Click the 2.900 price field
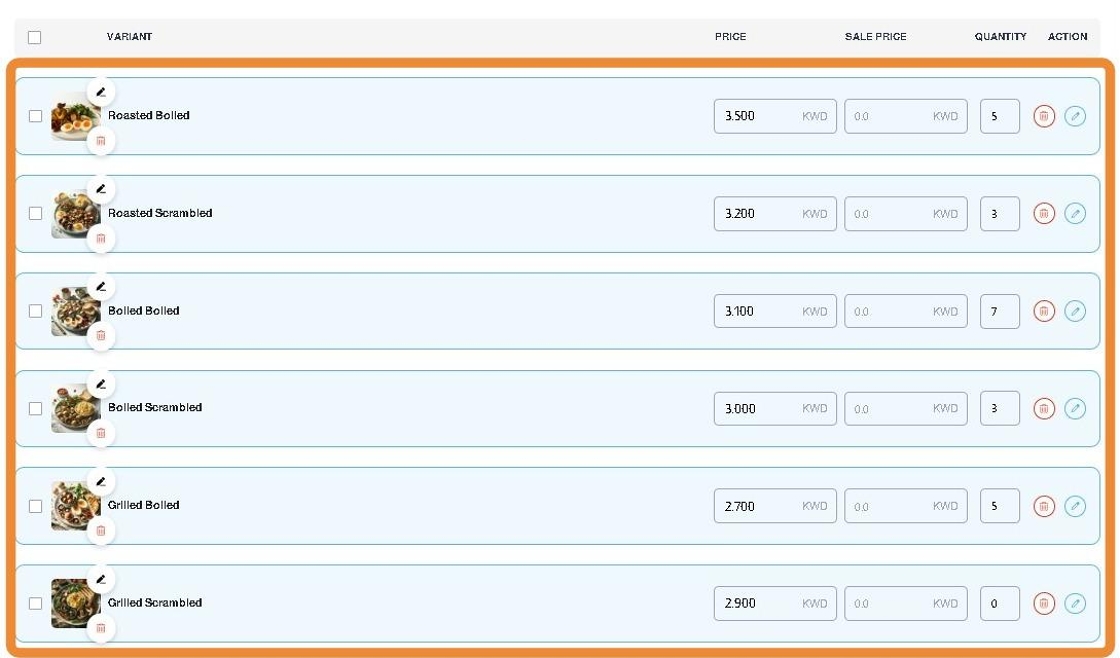 [x=775, y=604]
